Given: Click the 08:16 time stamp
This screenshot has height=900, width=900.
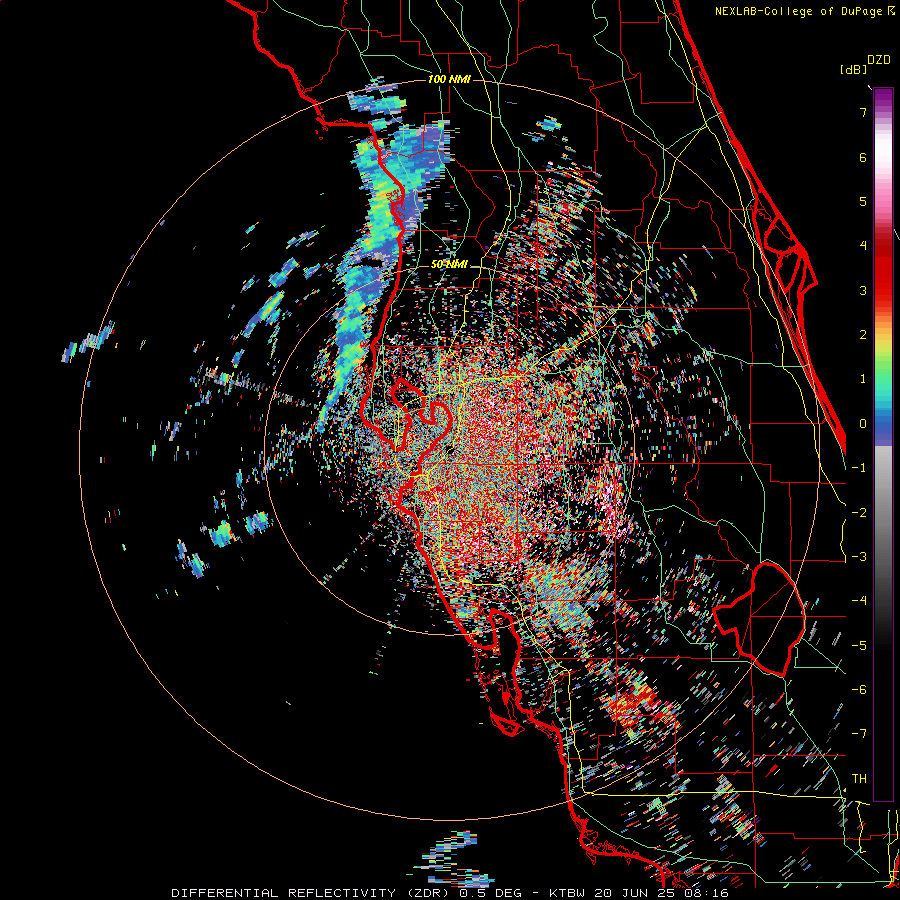Looking at the screenshot, I should (x=708, y=893).
